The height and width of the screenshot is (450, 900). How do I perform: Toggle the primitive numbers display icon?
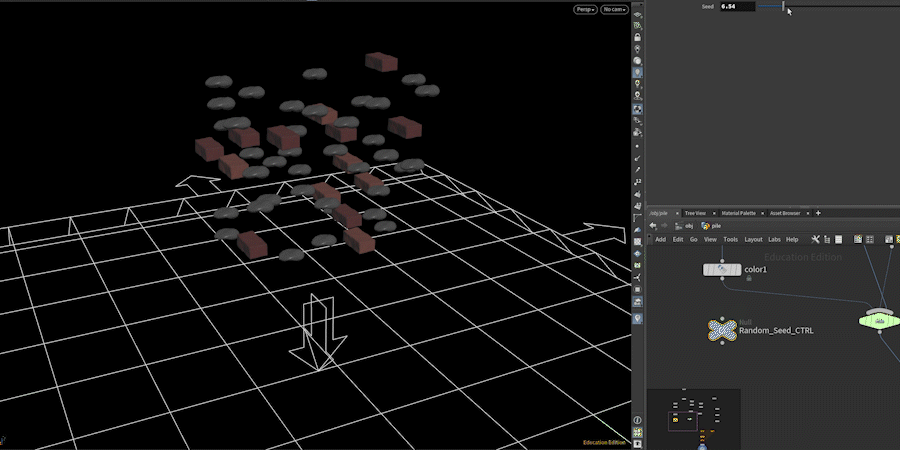click(x=638, y=206)
